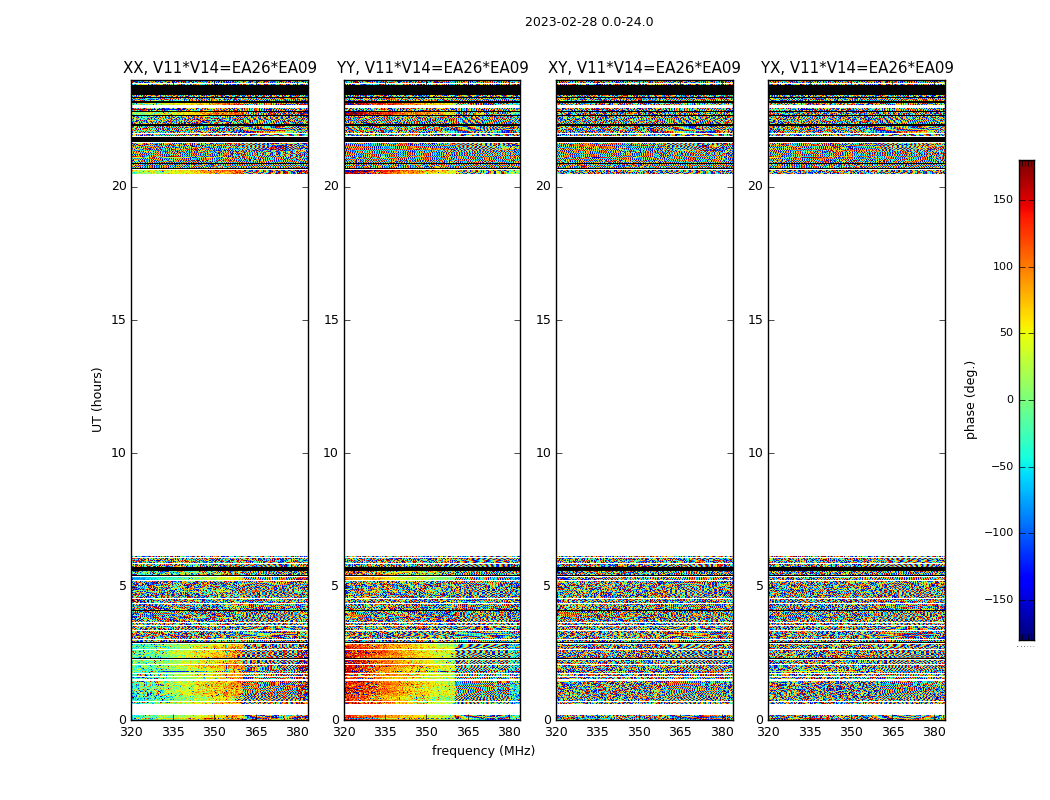Screen dimensions: 1050x800
Task: Click the 100 colorbar tick label
Action: tap(1002, 266)
